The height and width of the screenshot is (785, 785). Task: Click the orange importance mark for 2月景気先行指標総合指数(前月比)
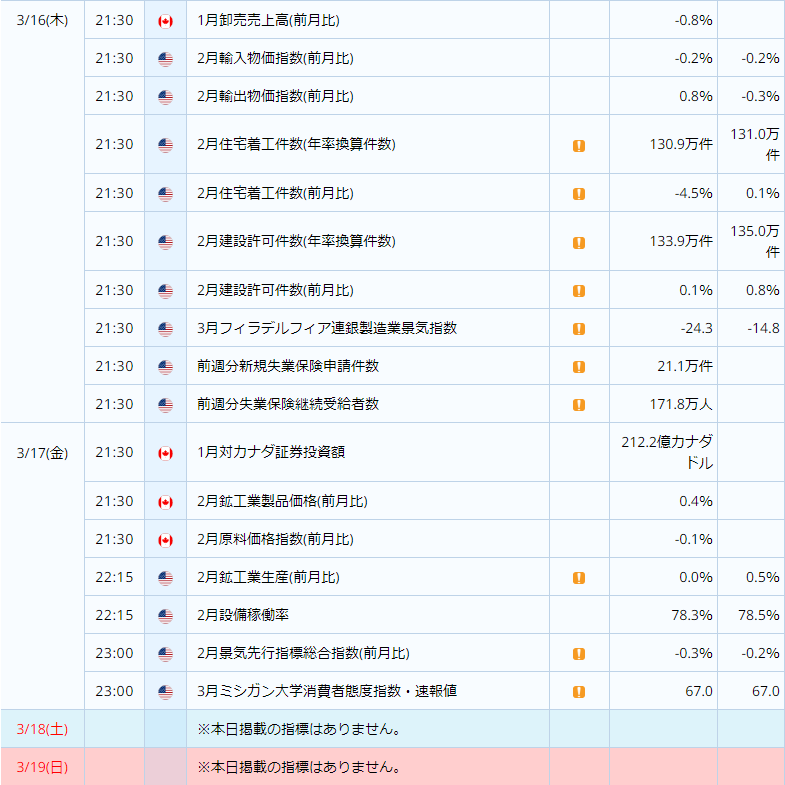click(579, 654)
